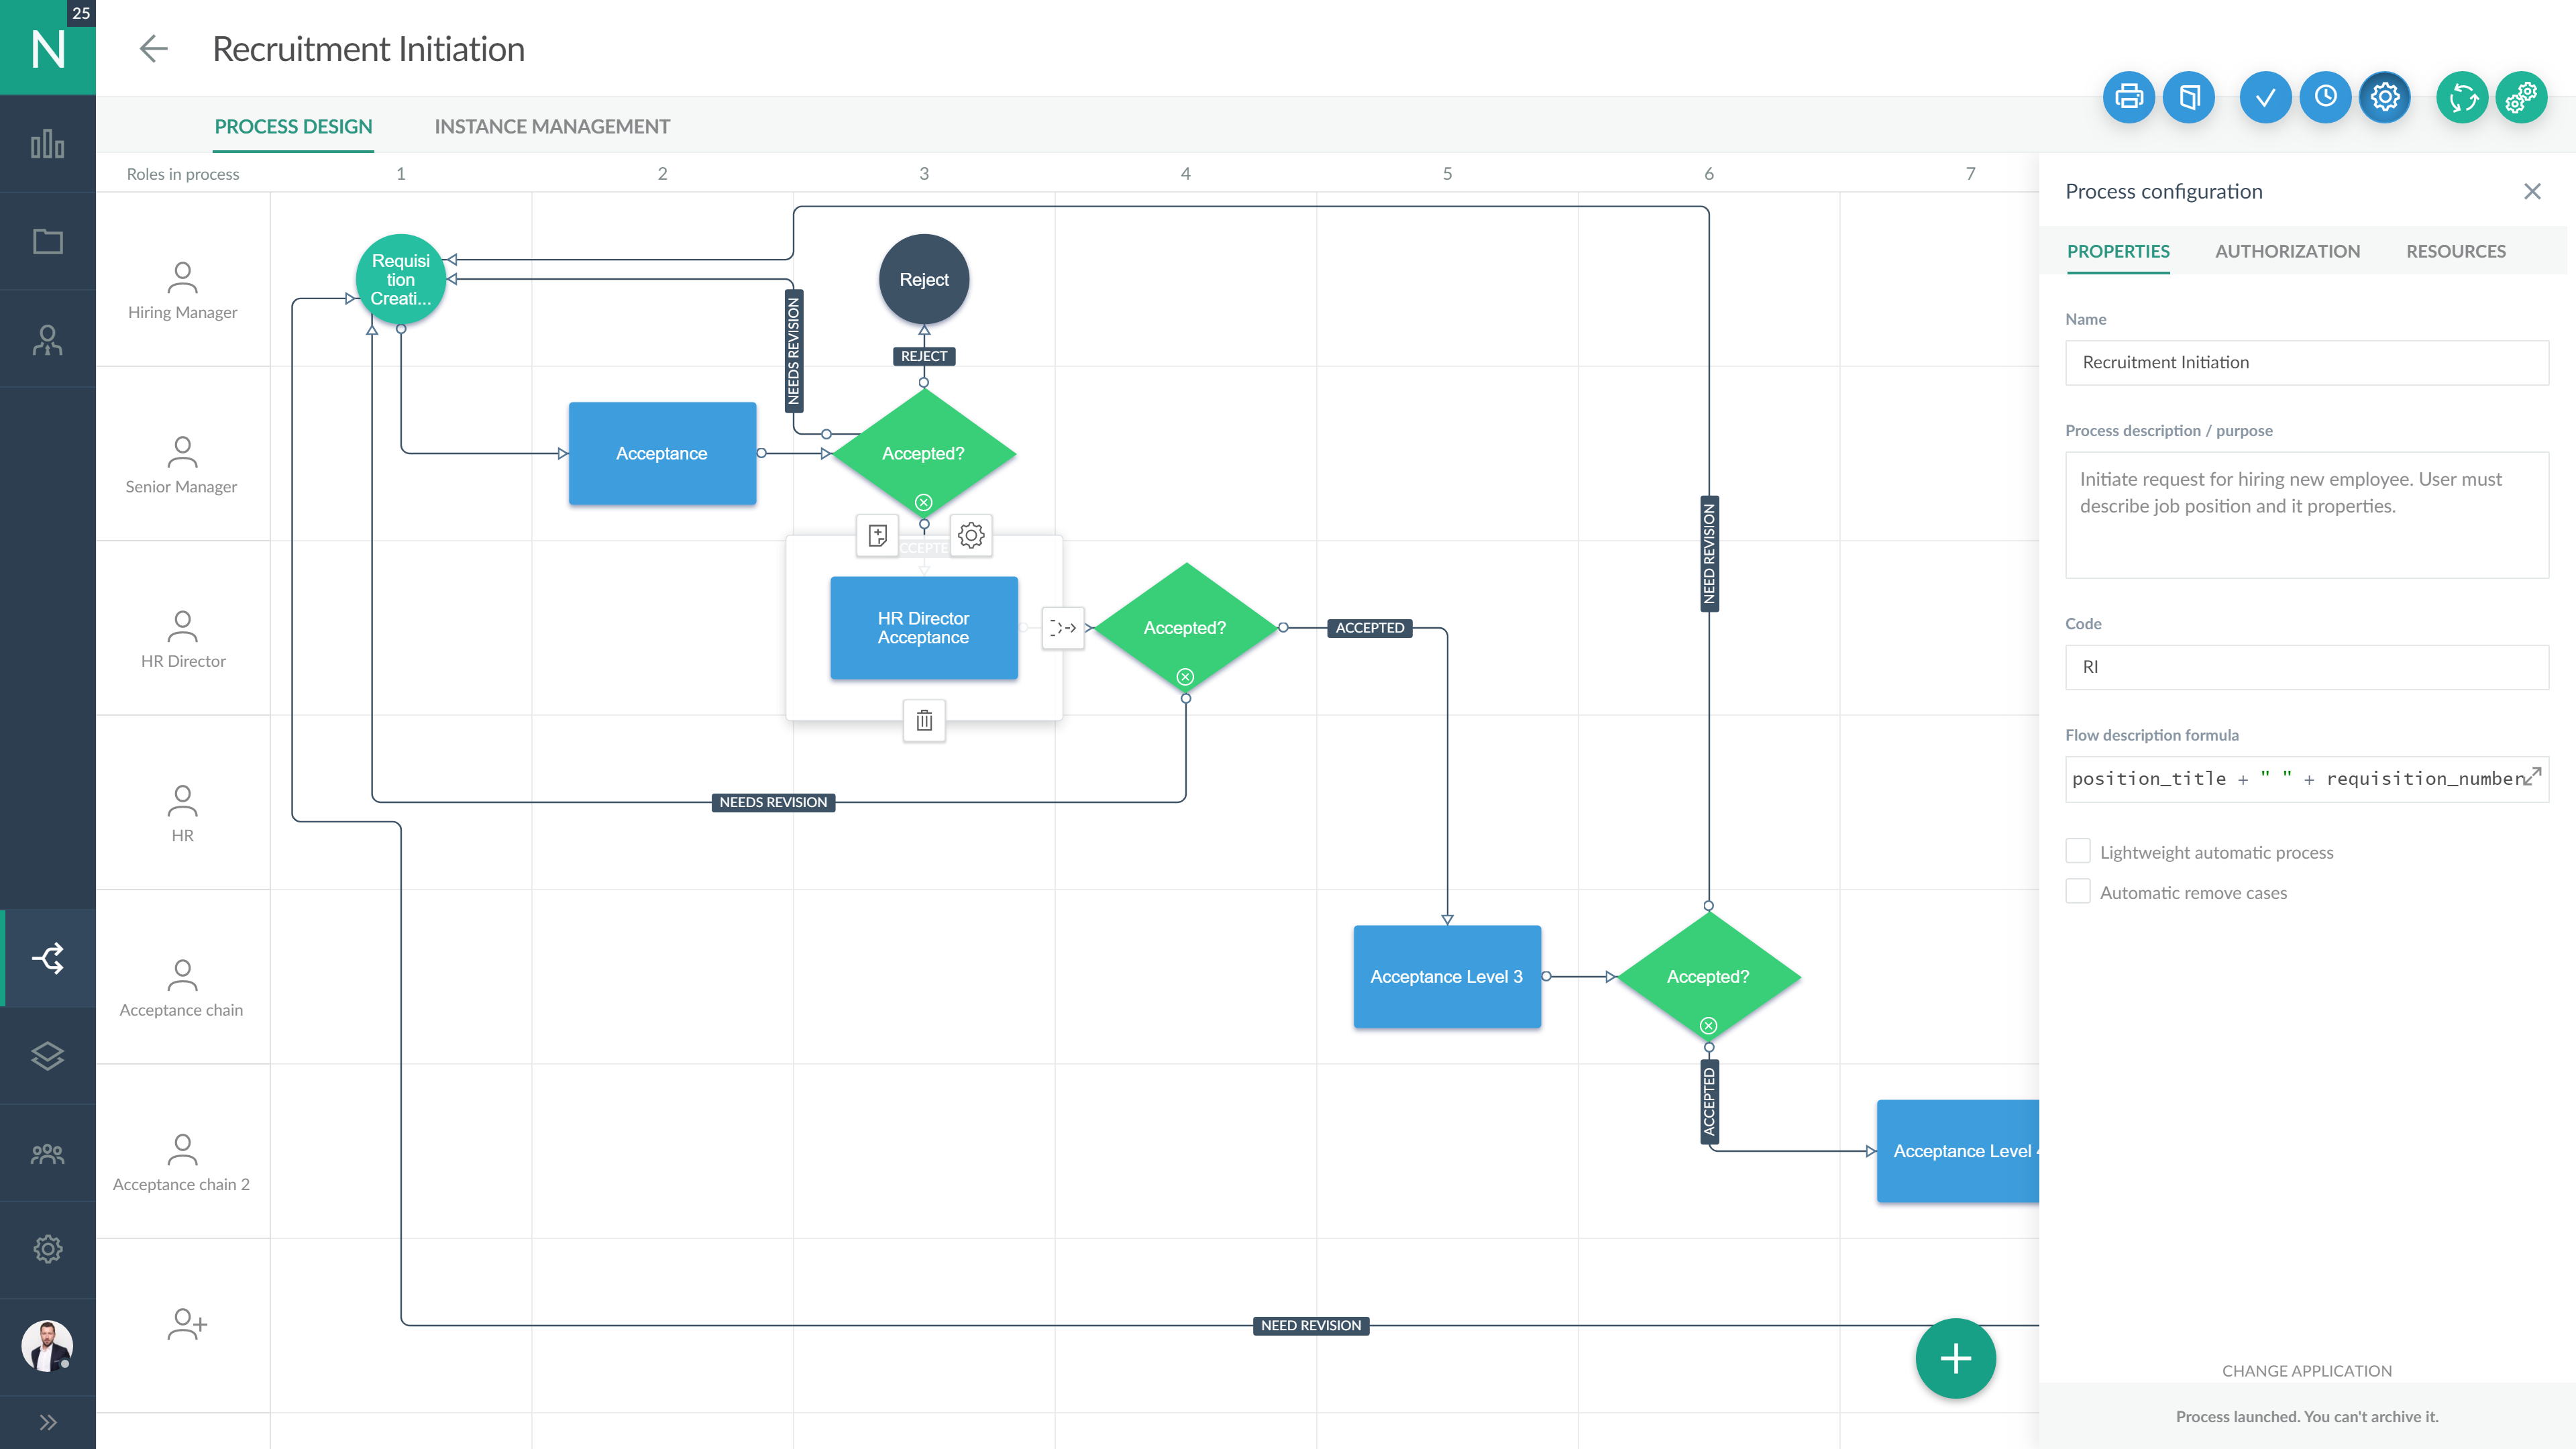
Task: Expand the Flow description formula editor
Action: [2533, 776]
